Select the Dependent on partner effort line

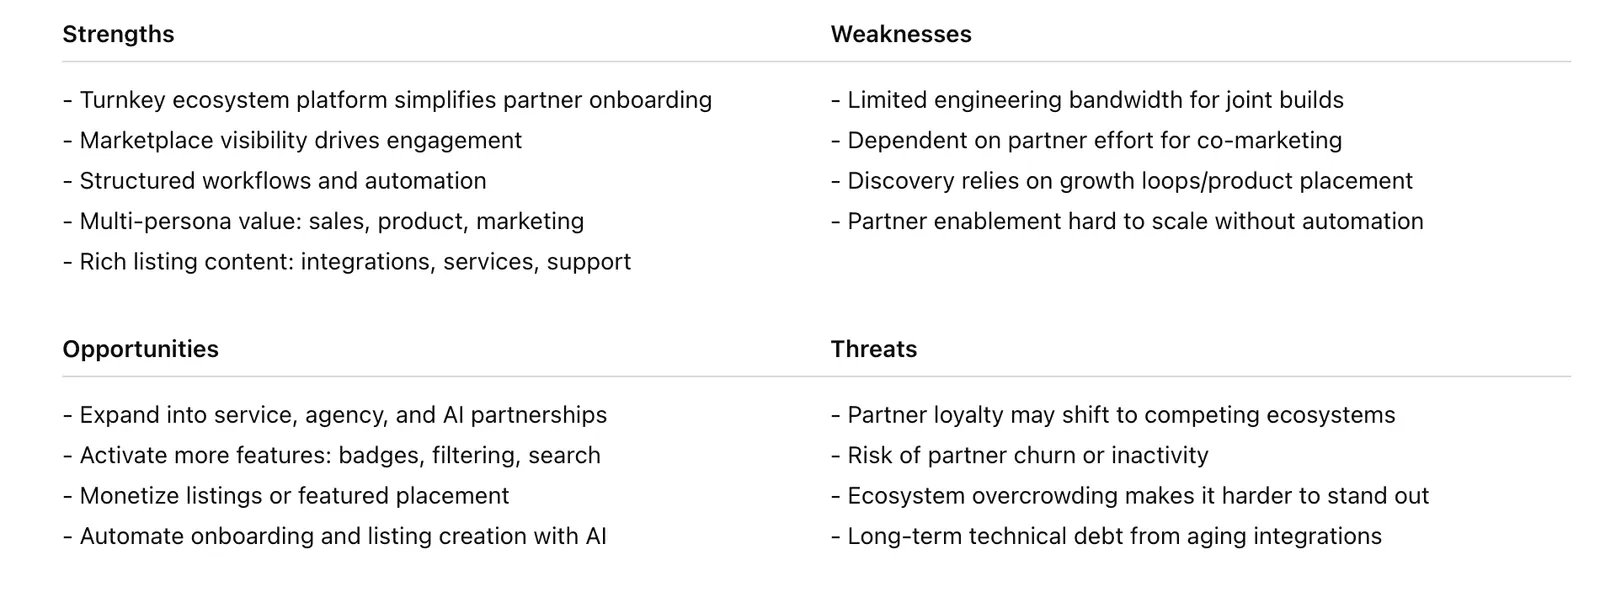(1086, 141)
